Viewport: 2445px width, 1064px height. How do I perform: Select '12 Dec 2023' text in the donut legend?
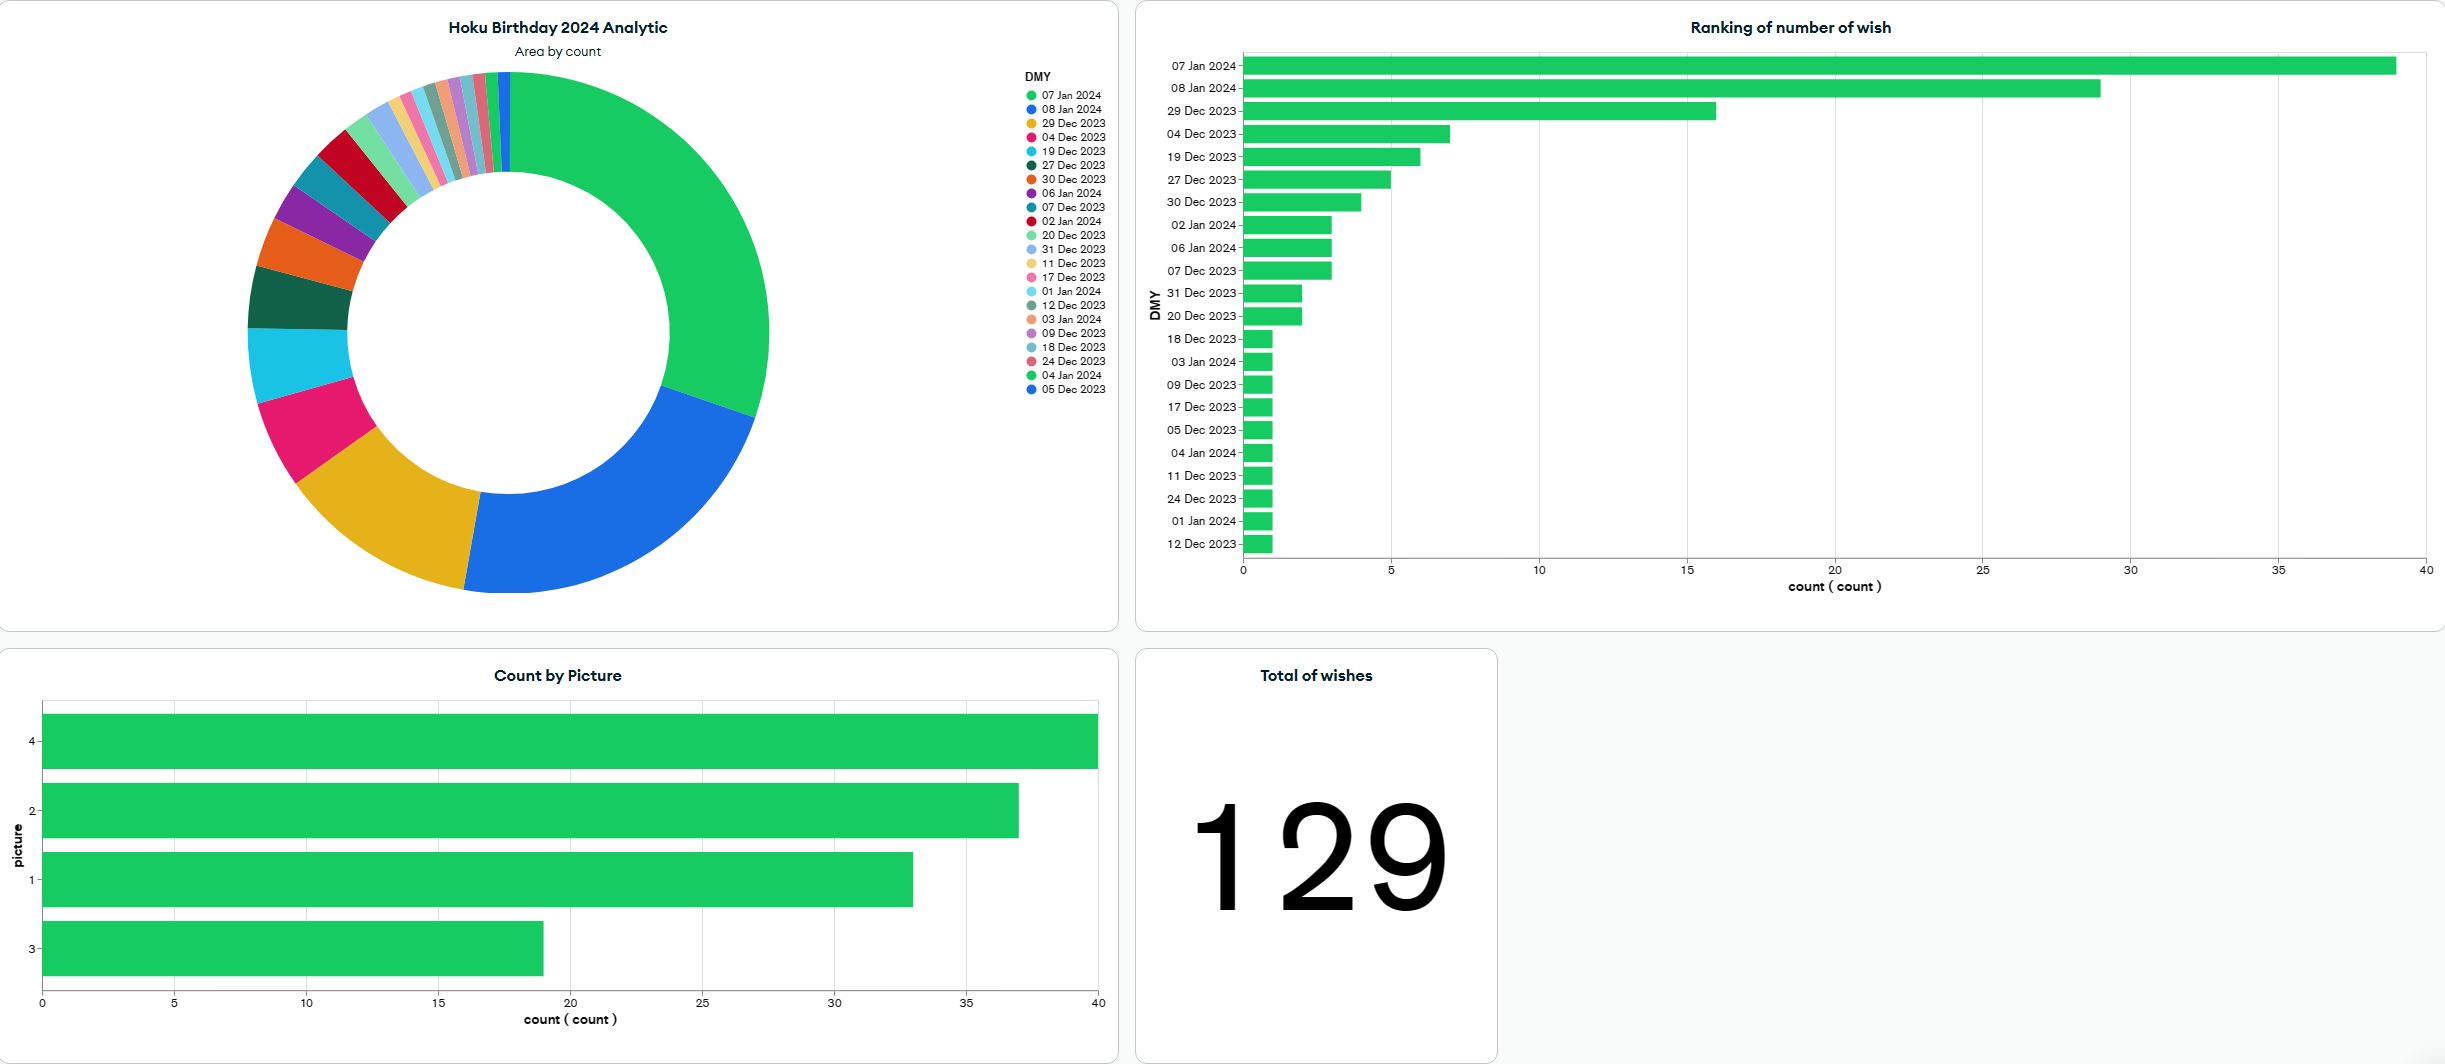click(x=1073, y=305)
